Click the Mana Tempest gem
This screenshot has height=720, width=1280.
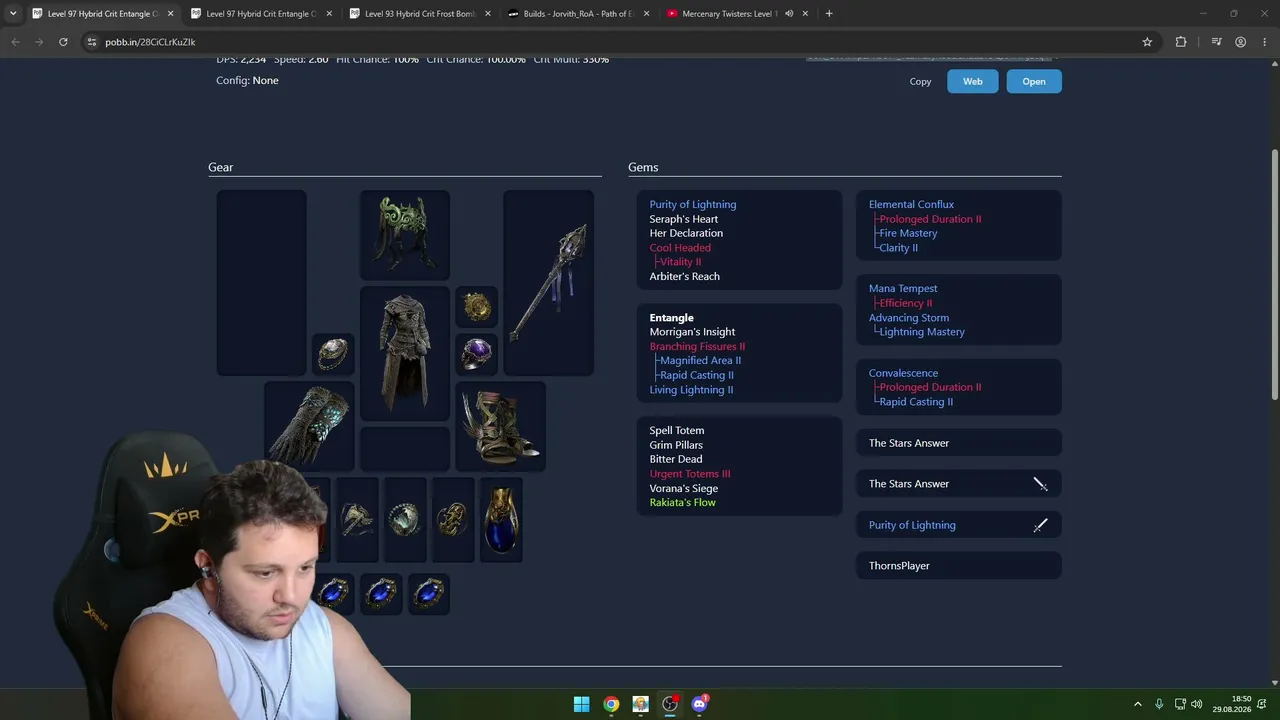pos(903,289)
